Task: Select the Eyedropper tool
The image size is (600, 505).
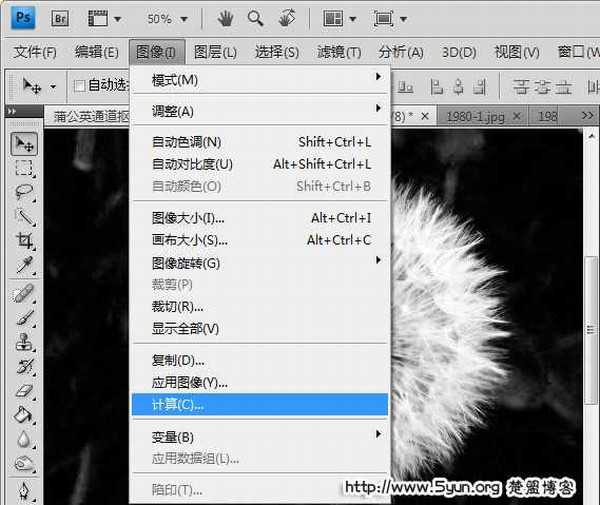Action: (24, 265)
